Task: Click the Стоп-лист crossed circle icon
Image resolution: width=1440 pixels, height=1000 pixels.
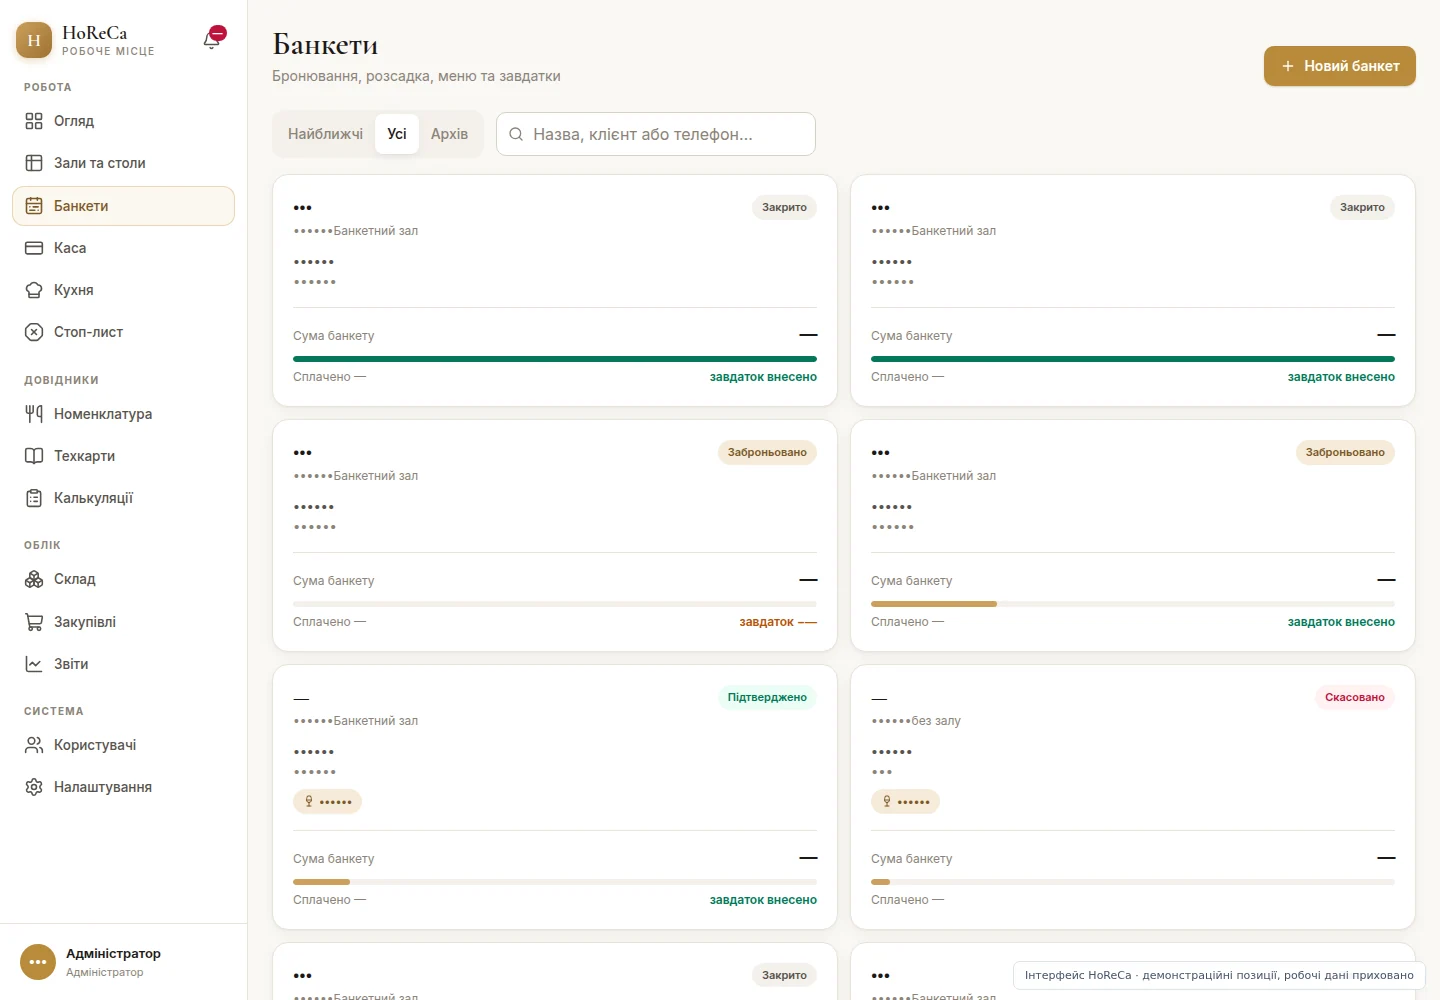Action: click(x=34, y=332)
